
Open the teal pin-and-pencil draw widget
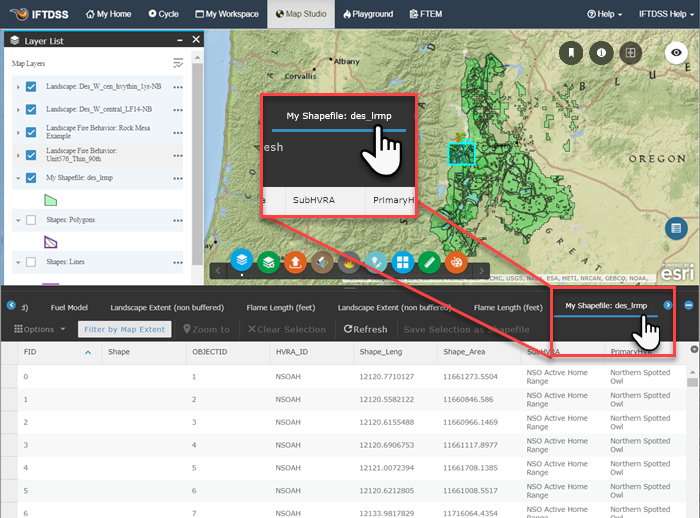pos(376,262)
